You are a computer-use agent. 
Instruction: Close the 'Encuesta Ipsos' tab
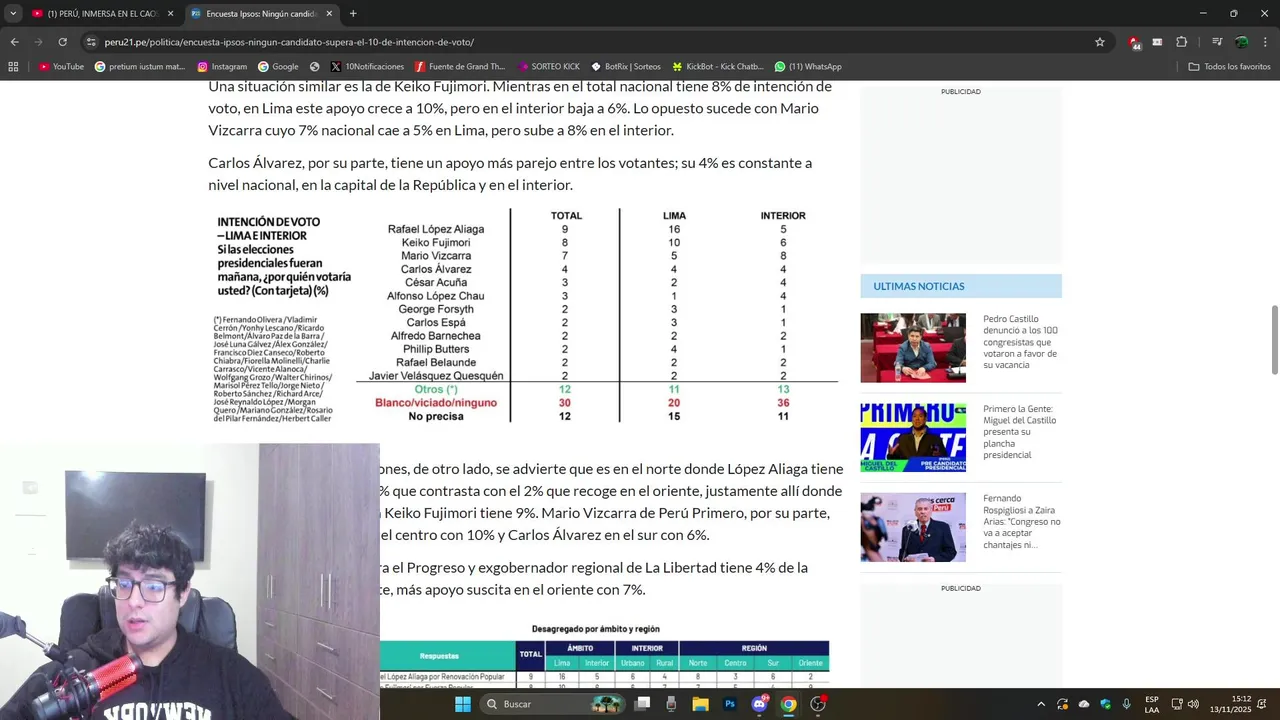coord(329,14)
